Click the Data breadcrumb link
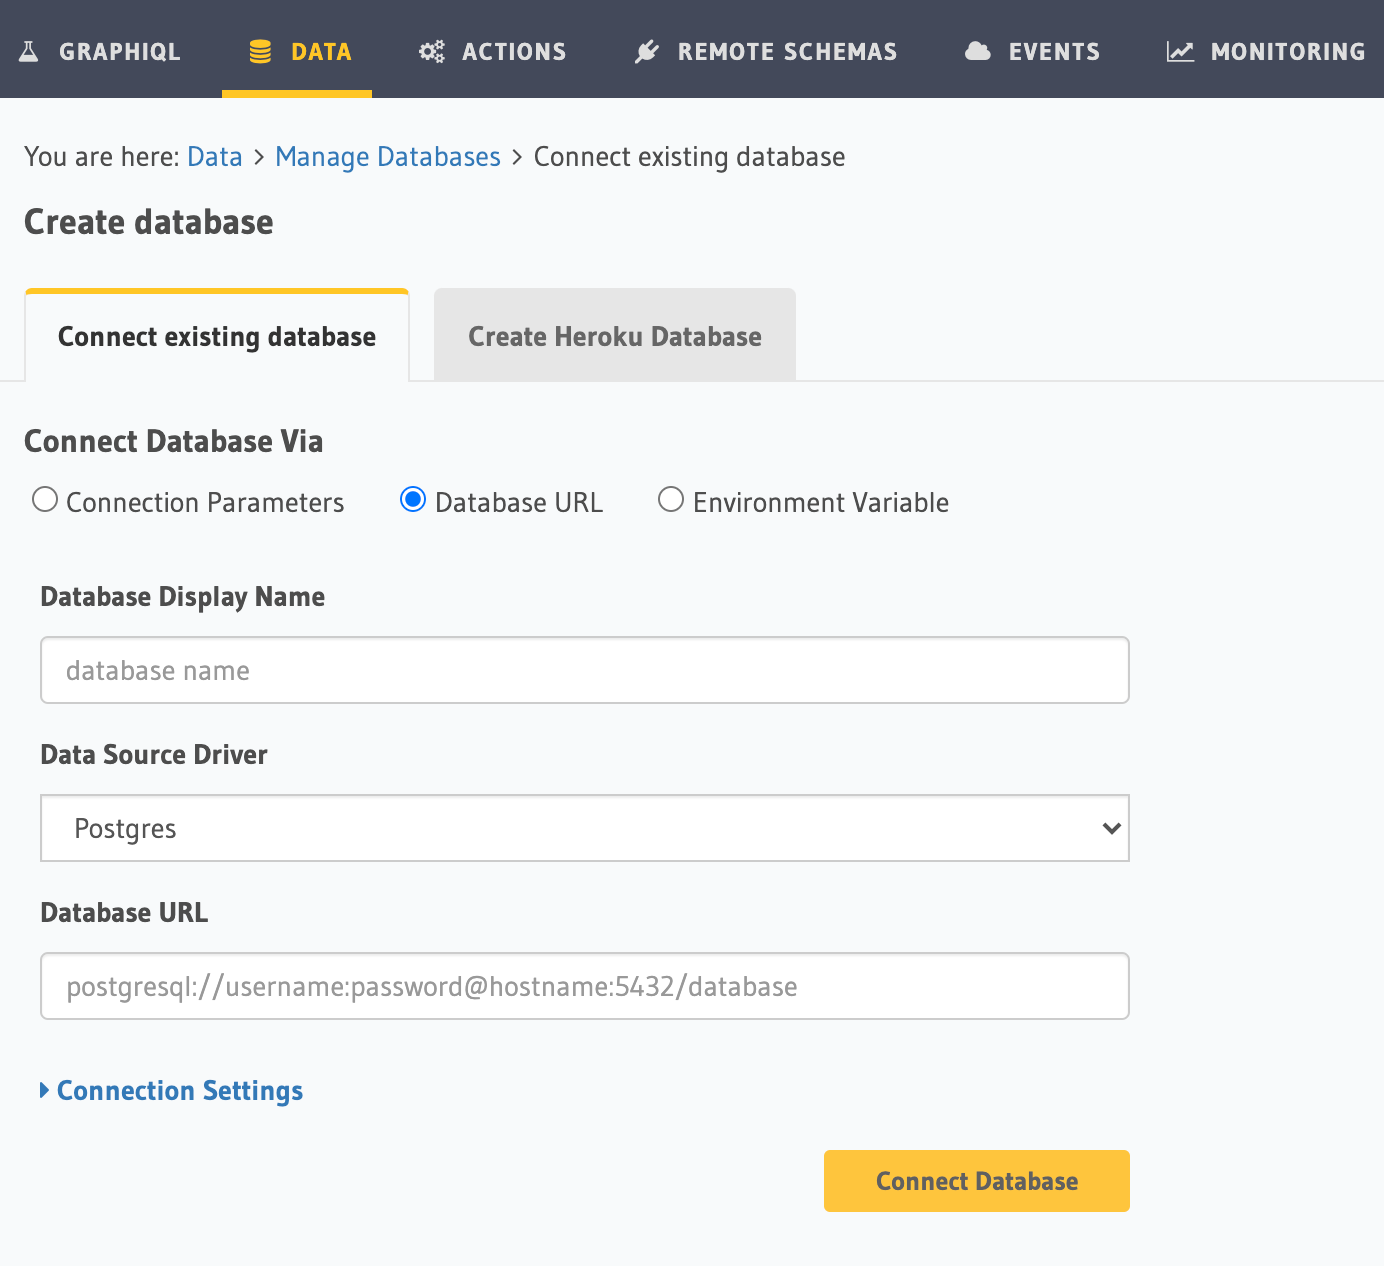The image size is (1384, 1266). (214, 156)
